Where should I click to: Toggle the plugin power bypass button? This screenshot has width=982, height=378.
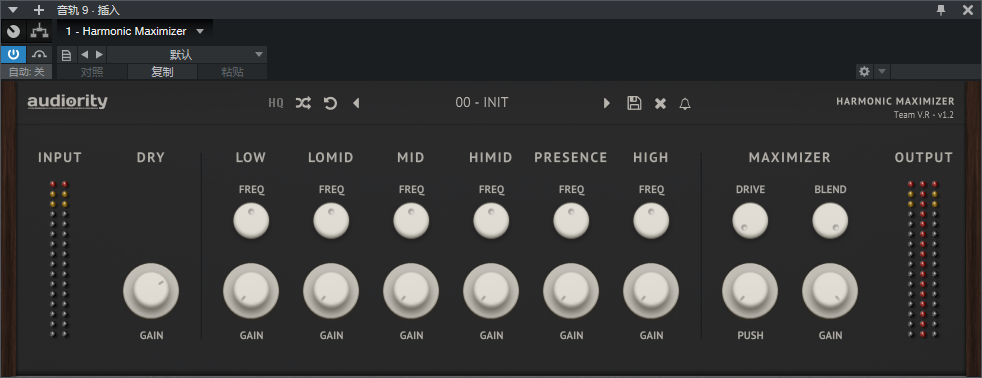[13, 54]
